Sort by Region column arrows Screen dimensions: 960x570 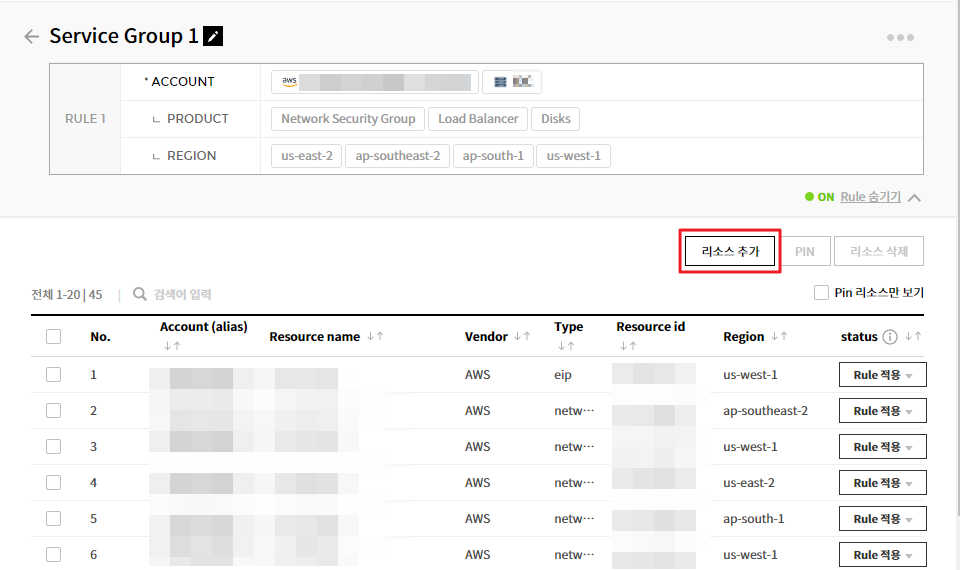coord(778,337)
